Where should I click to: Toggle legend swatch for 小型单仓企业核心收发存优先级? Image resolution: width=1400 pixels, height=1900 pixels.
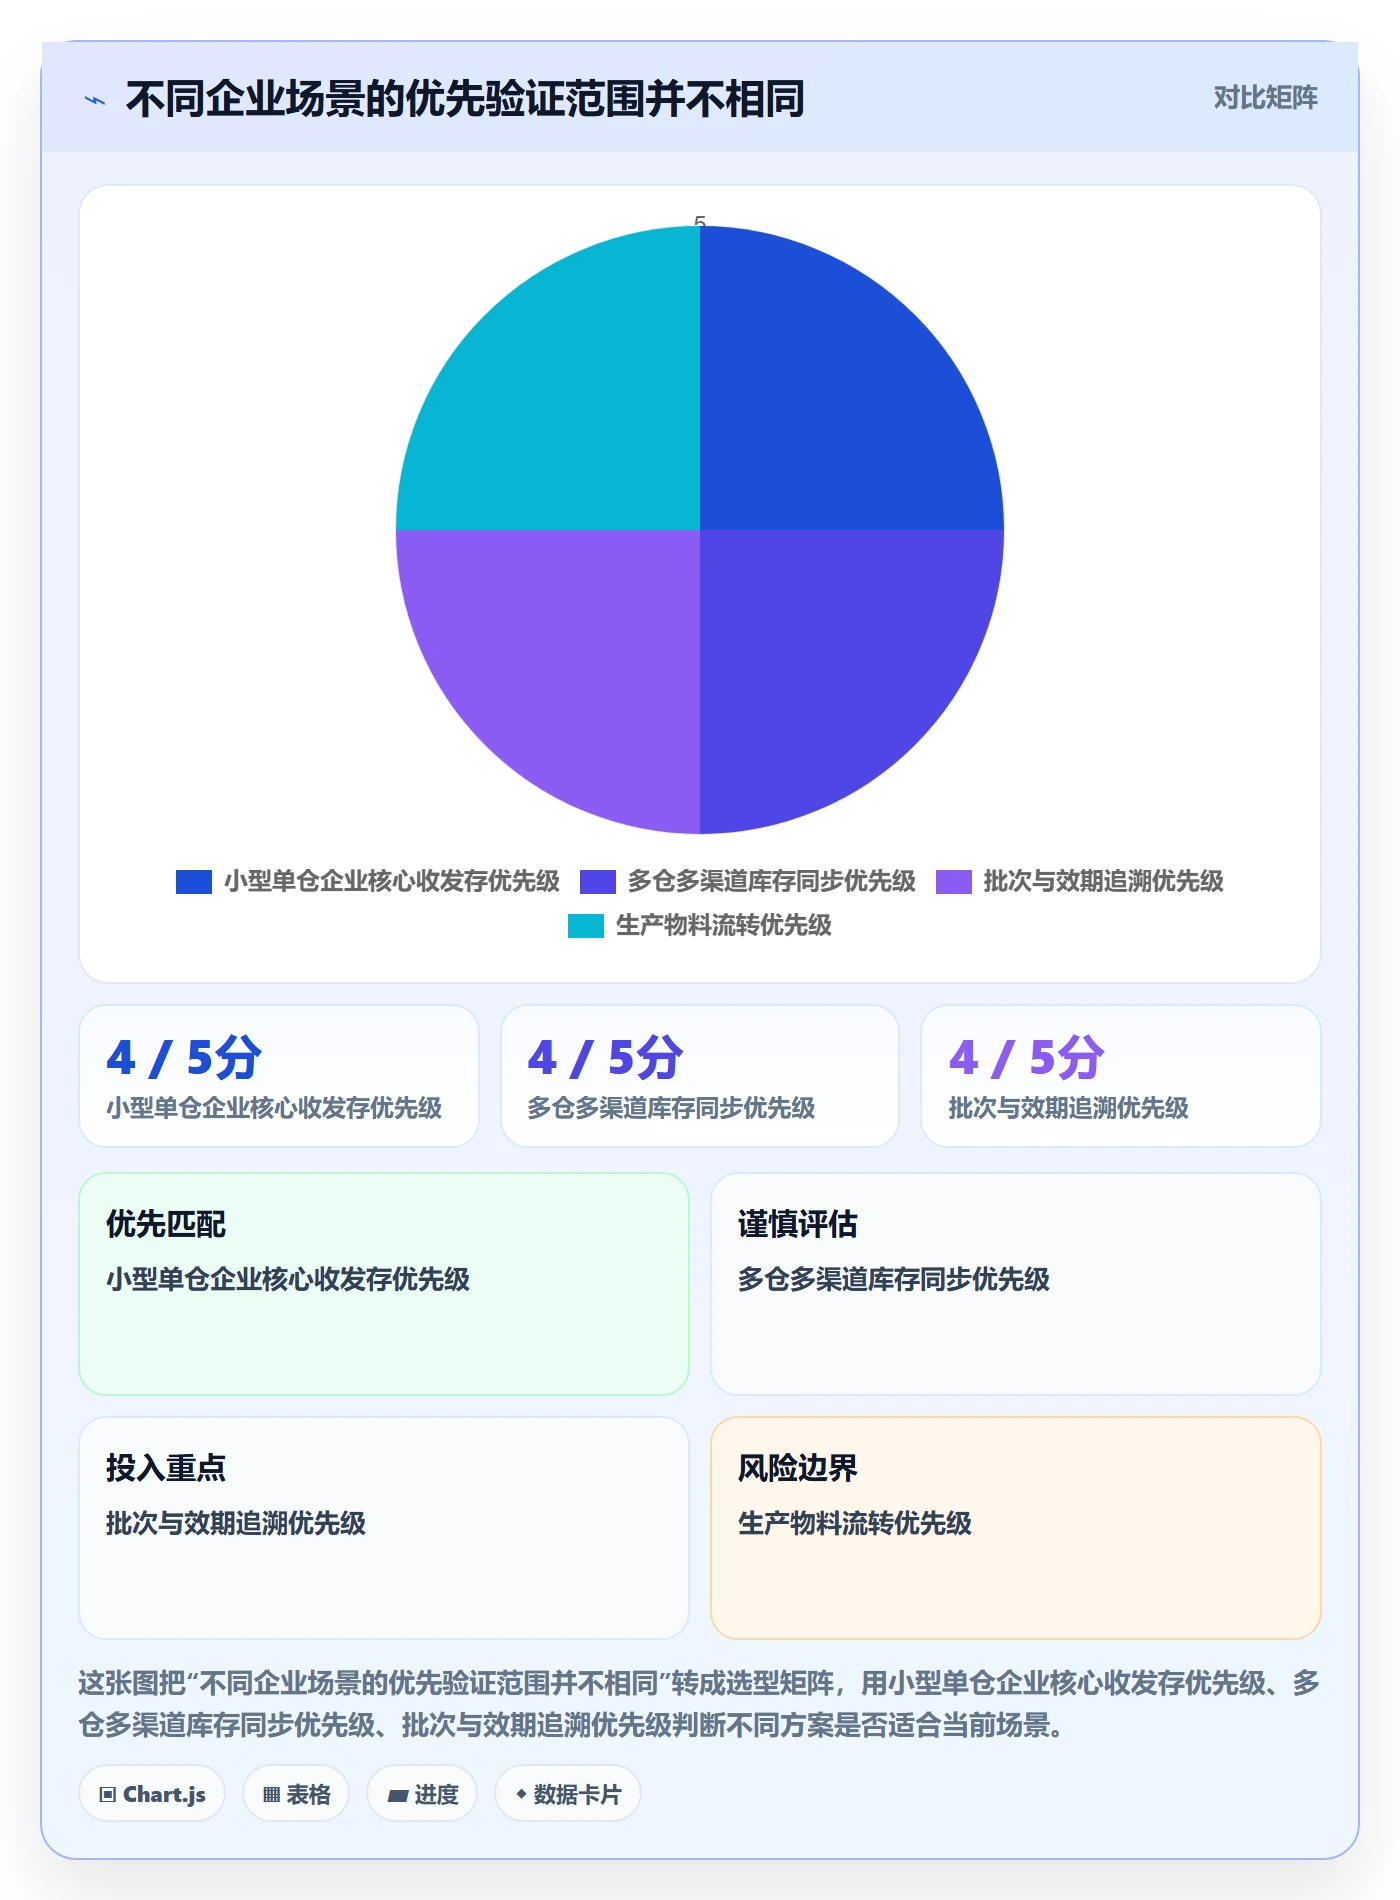tap(194, 881)
